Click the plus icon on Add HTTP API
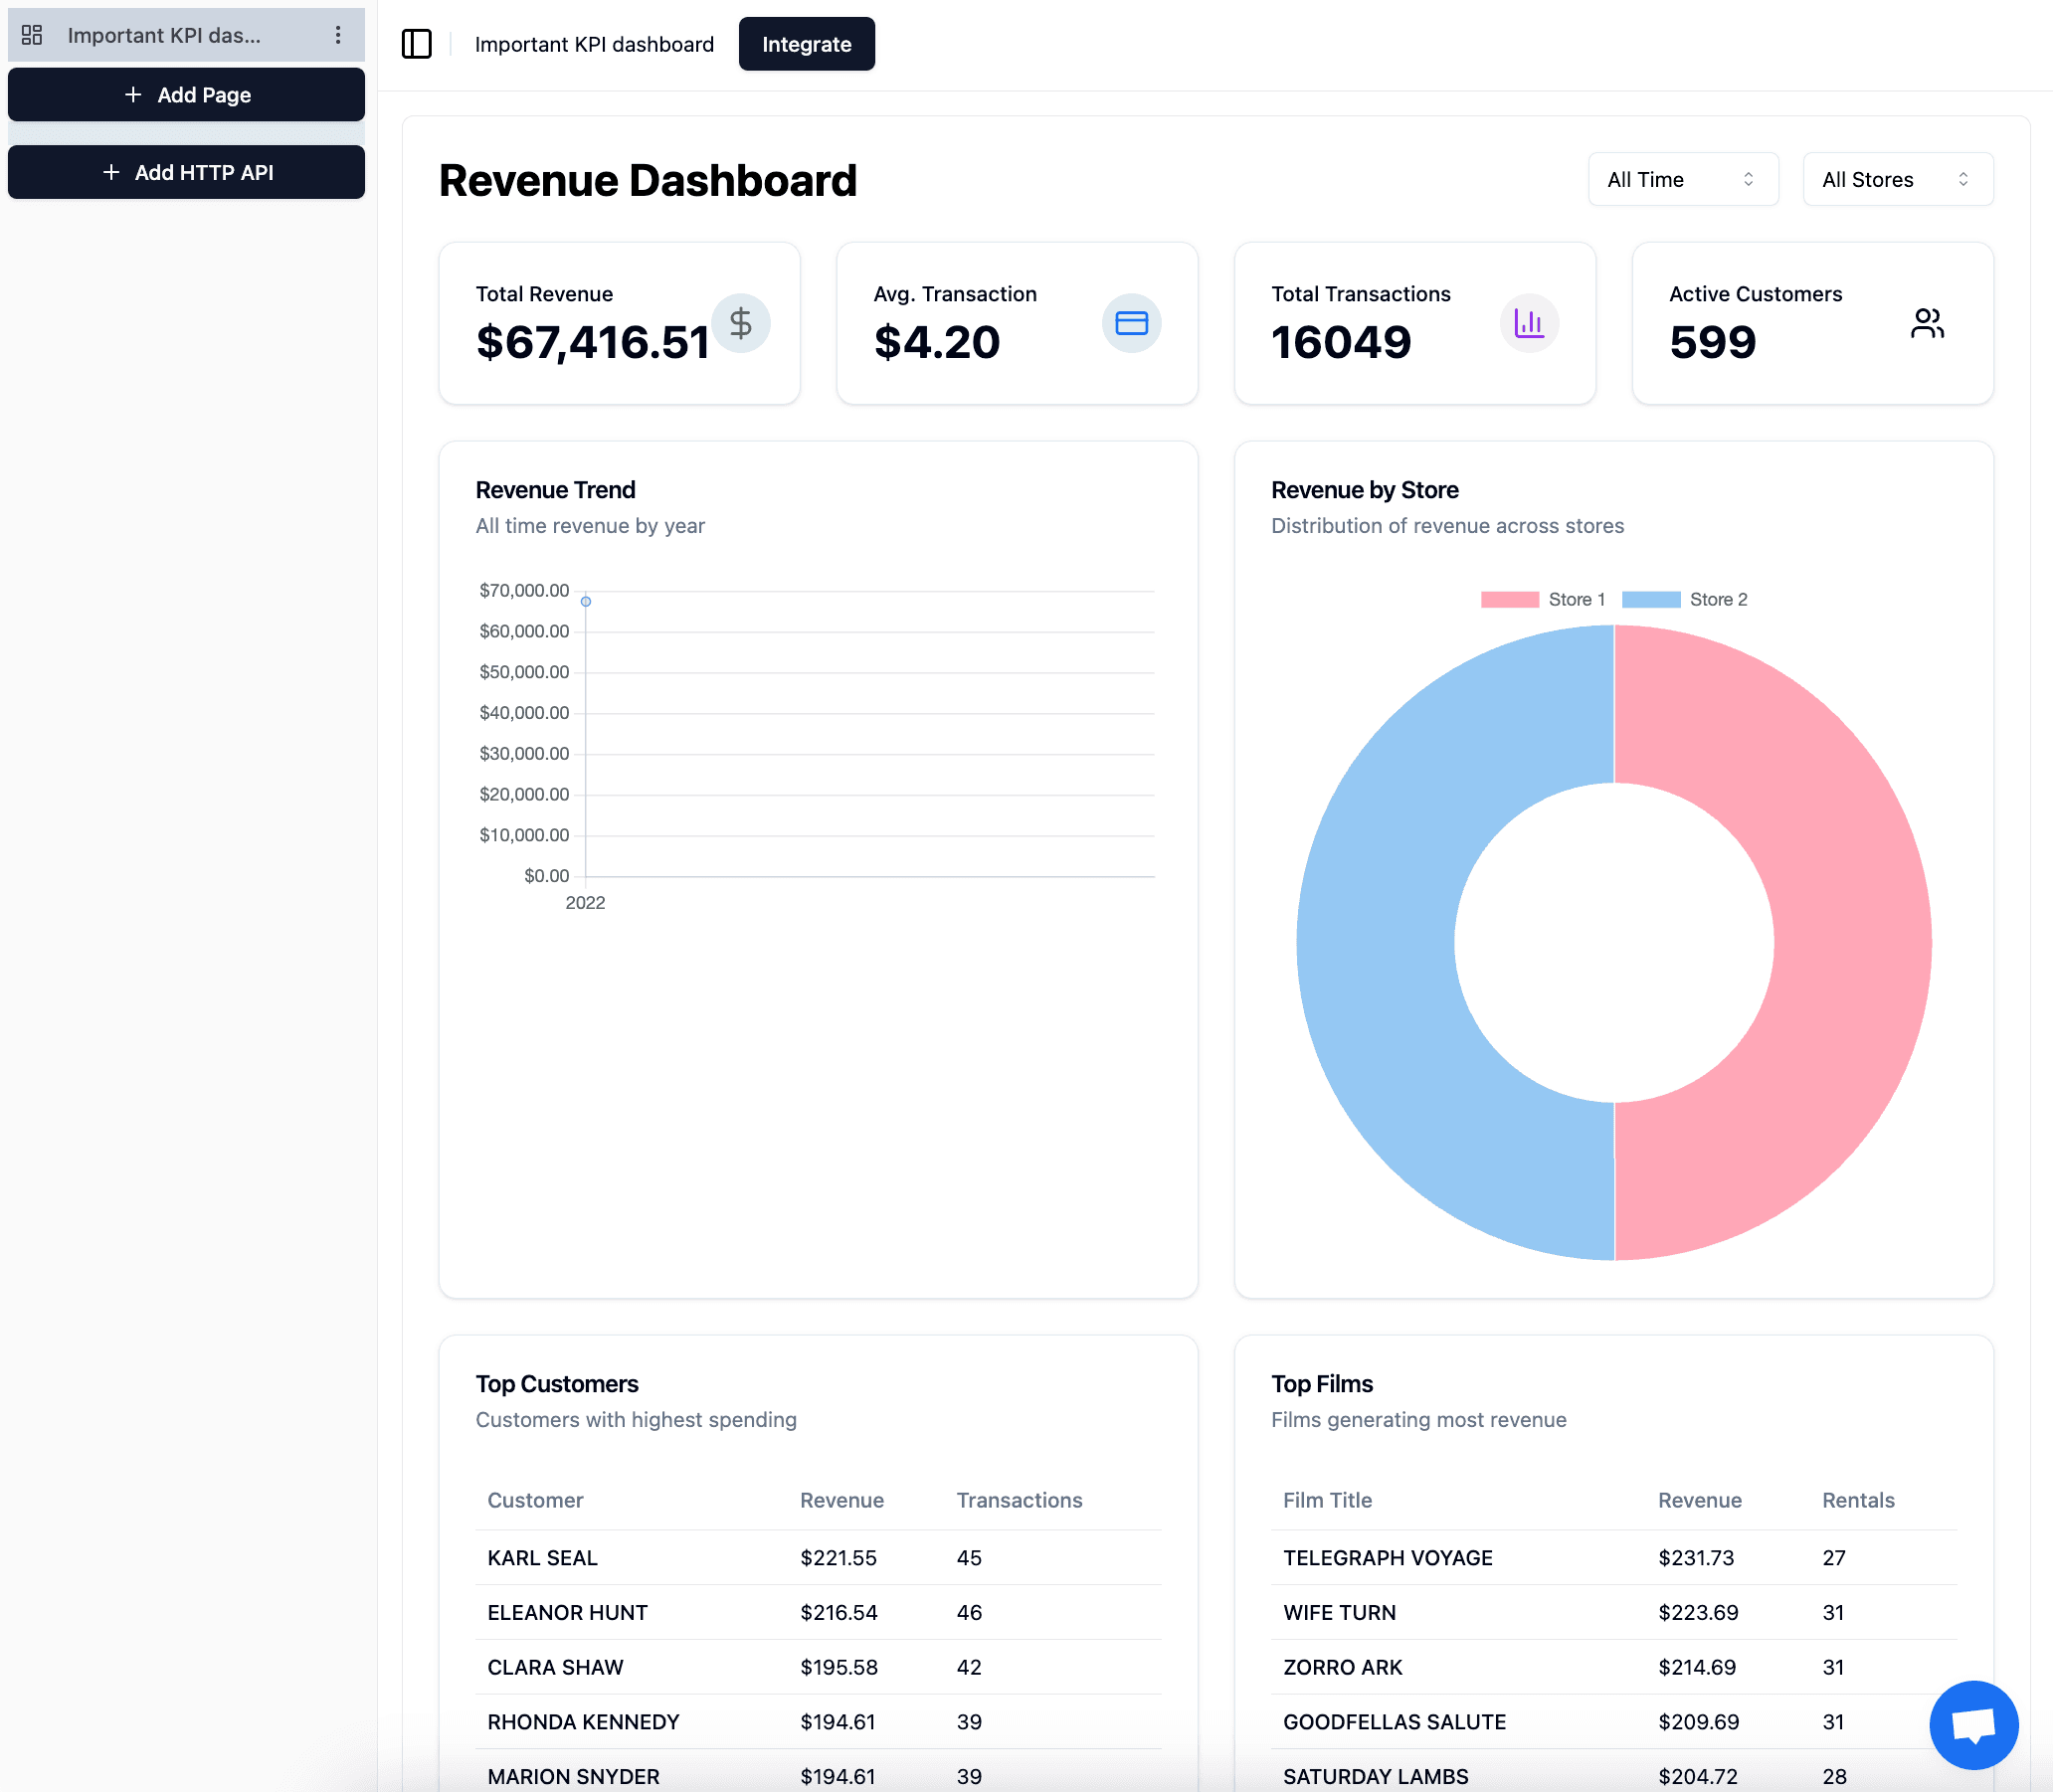 point(110,172)
